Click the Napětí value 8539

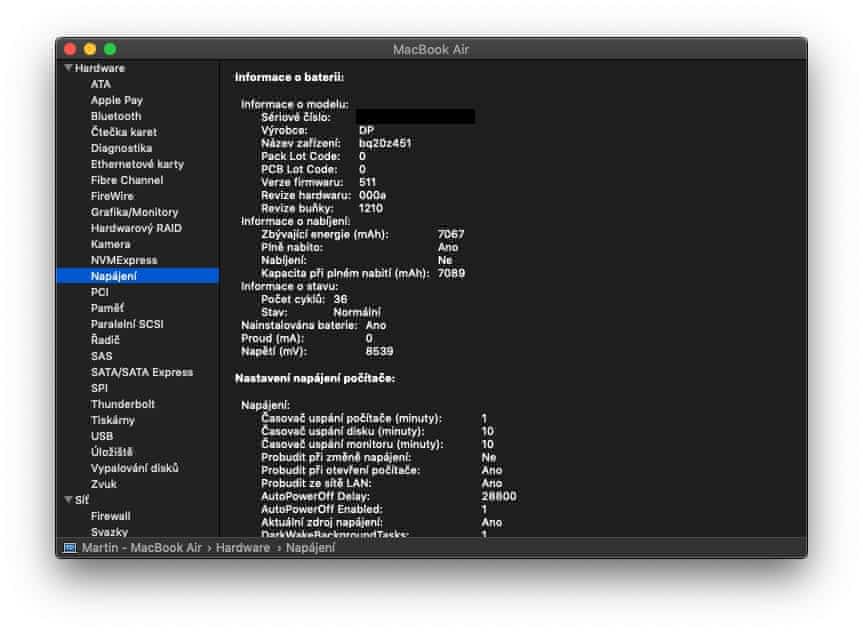pos(380,351)
